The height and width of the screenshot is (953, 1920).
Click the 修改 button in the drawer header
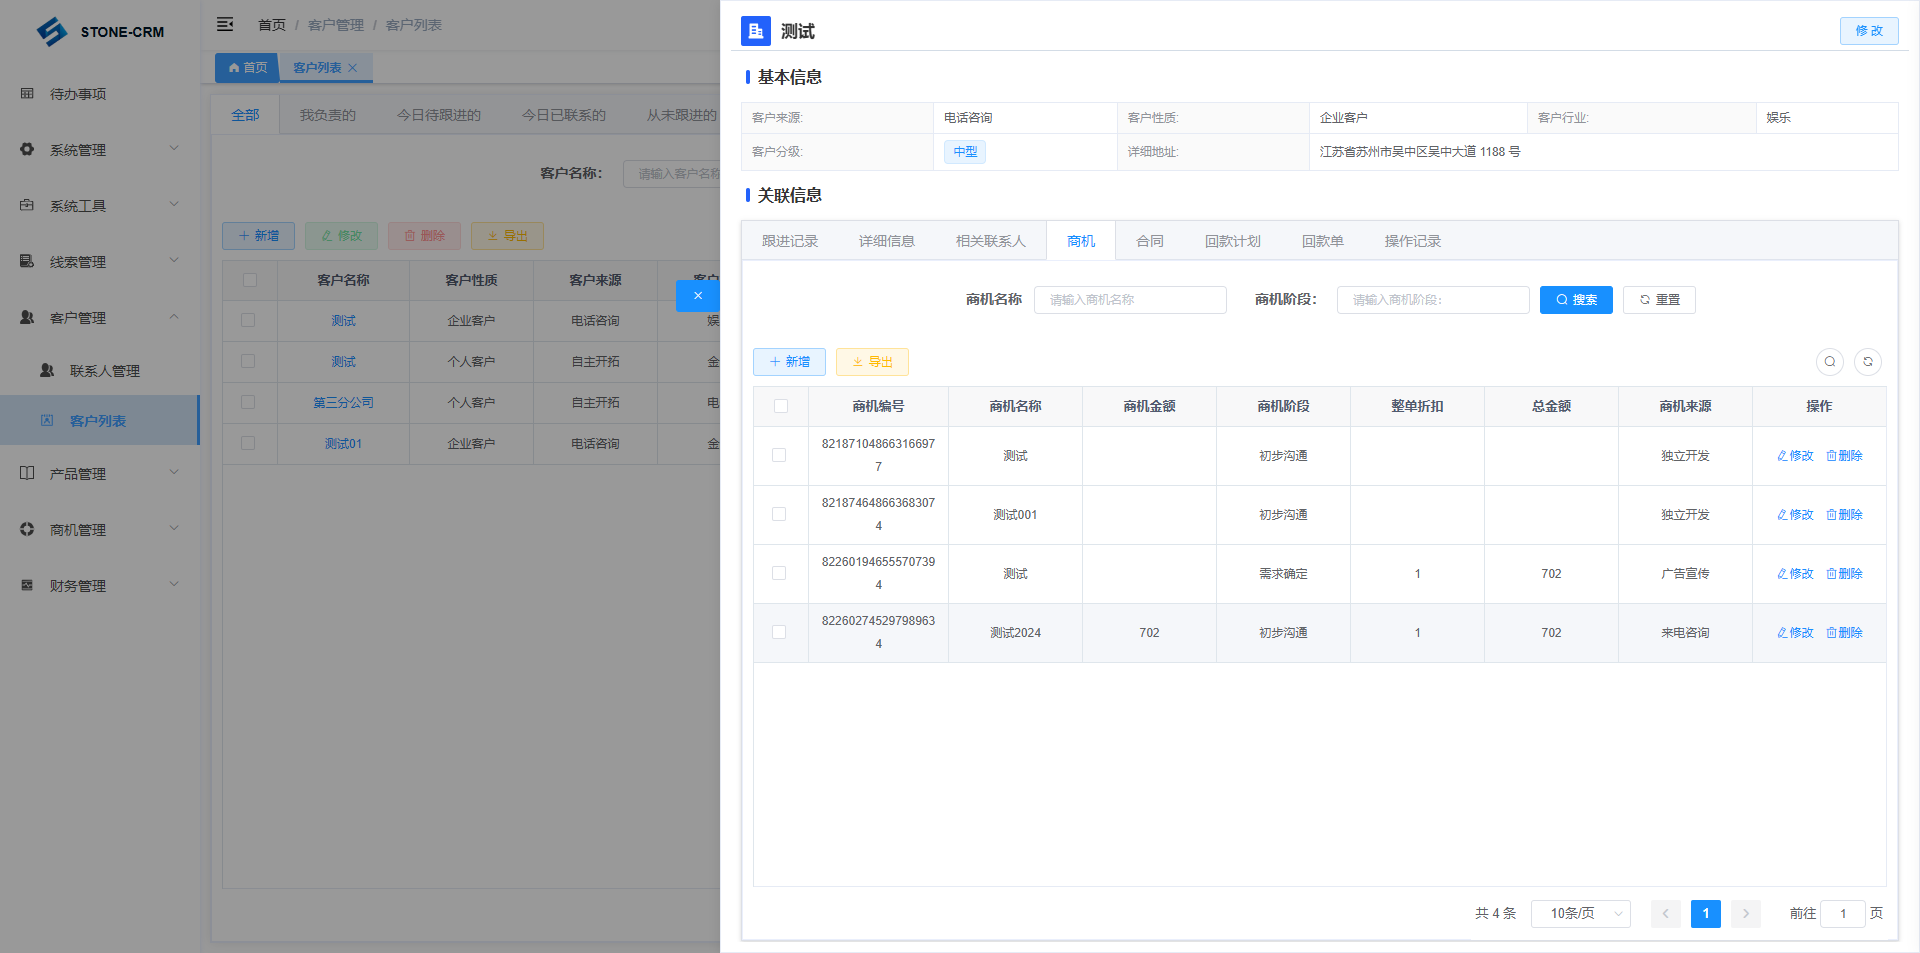tap(1869, 31)
